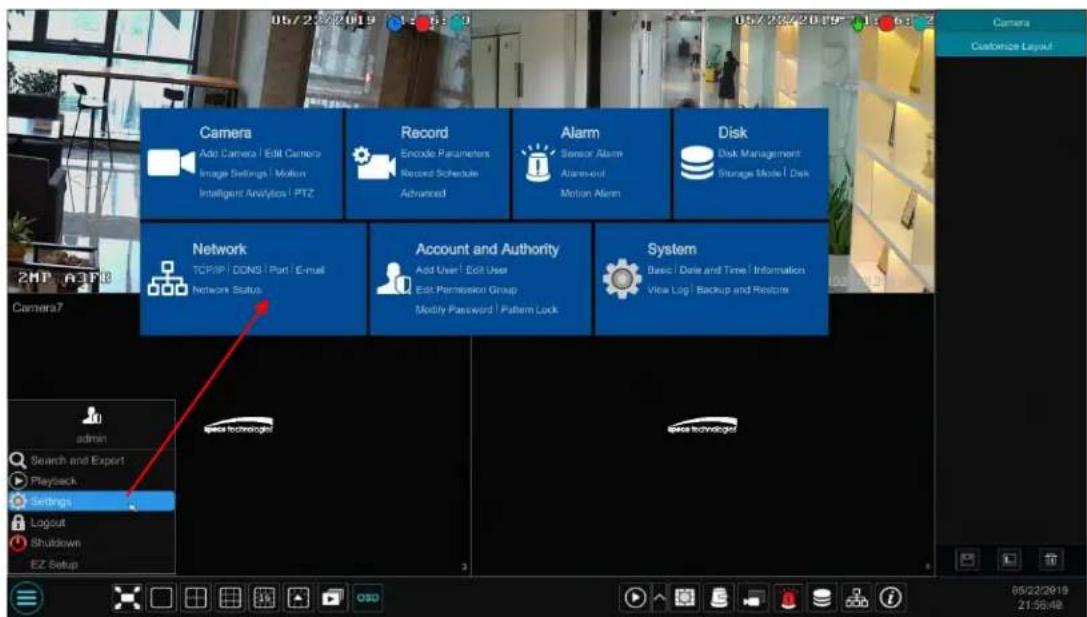Viewport: 1087px width, 617px height.
Task: Open disk status icon in bottom toolbar
Action: (x=822, y=598)
